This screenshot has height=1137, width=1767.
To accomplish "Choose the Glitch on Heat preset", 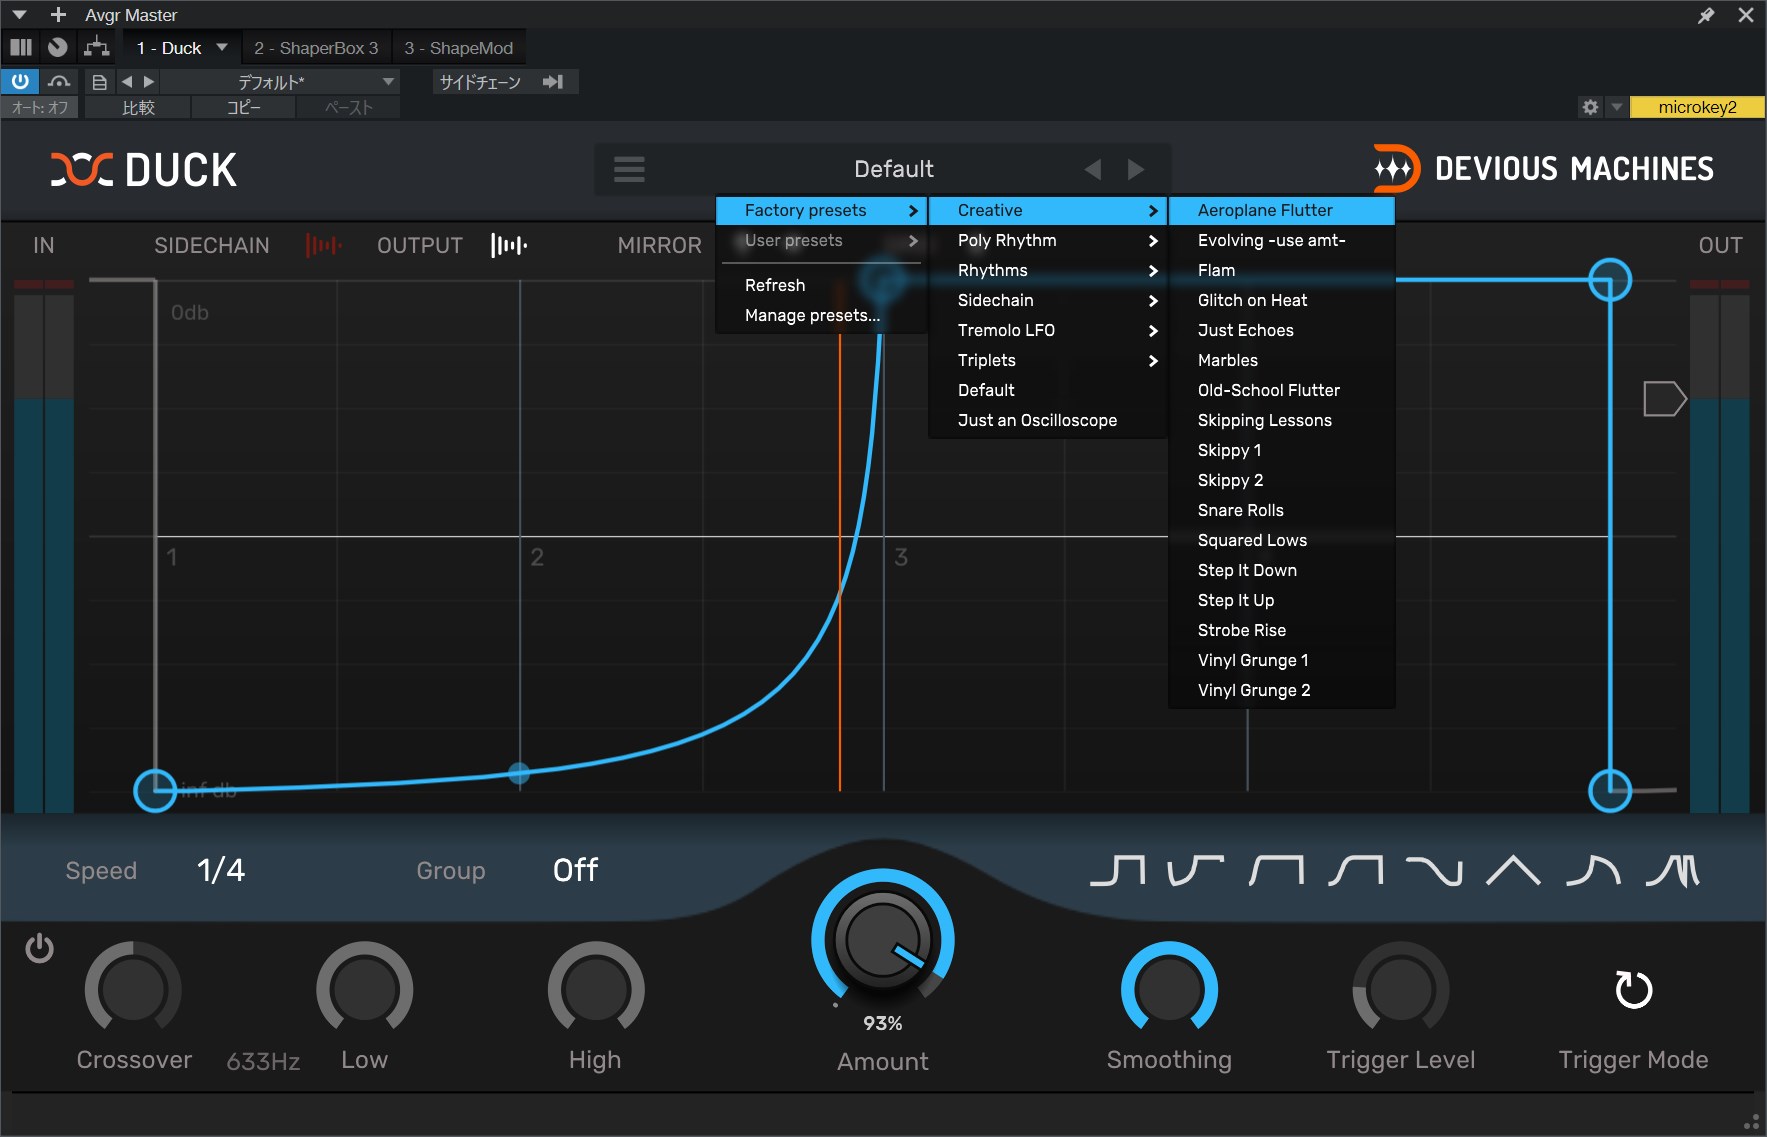I will pyautogui.click(x=1282, y=300).
